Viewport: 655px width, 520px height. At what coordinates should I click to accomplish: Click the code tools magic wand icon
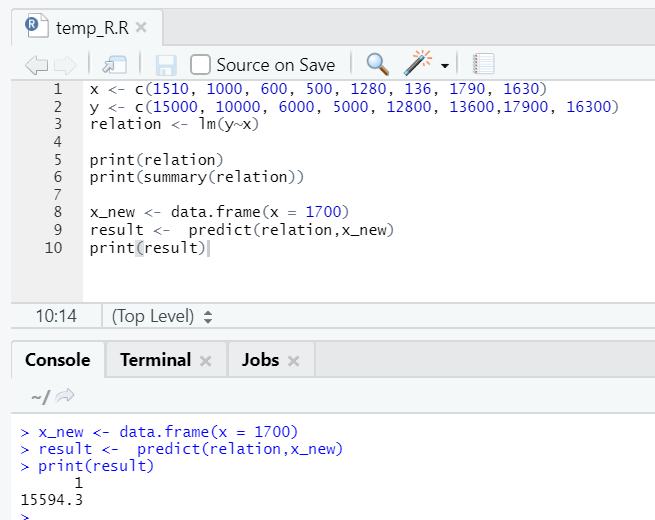click(x=417, y=64)
